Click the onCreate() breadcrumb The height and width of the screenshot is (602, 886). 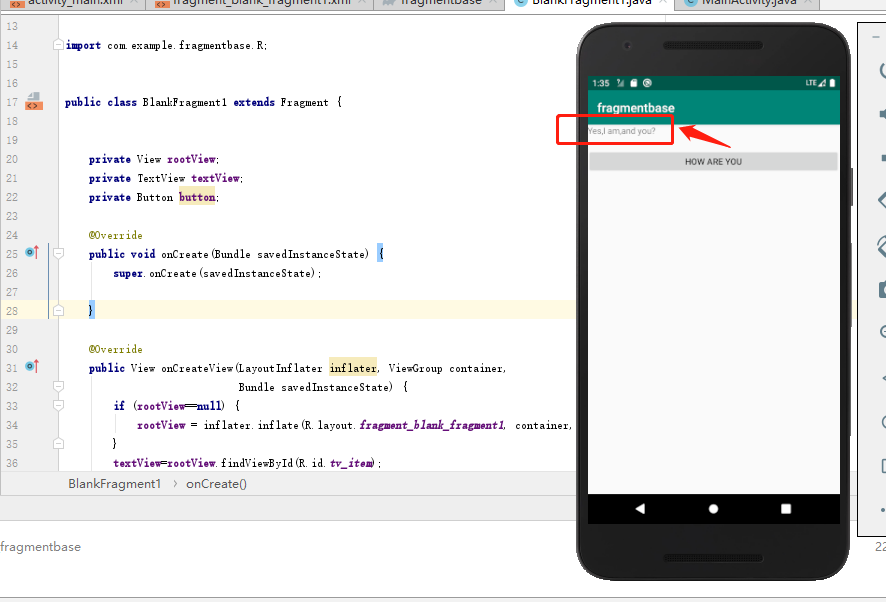click(x=216, y=484)
